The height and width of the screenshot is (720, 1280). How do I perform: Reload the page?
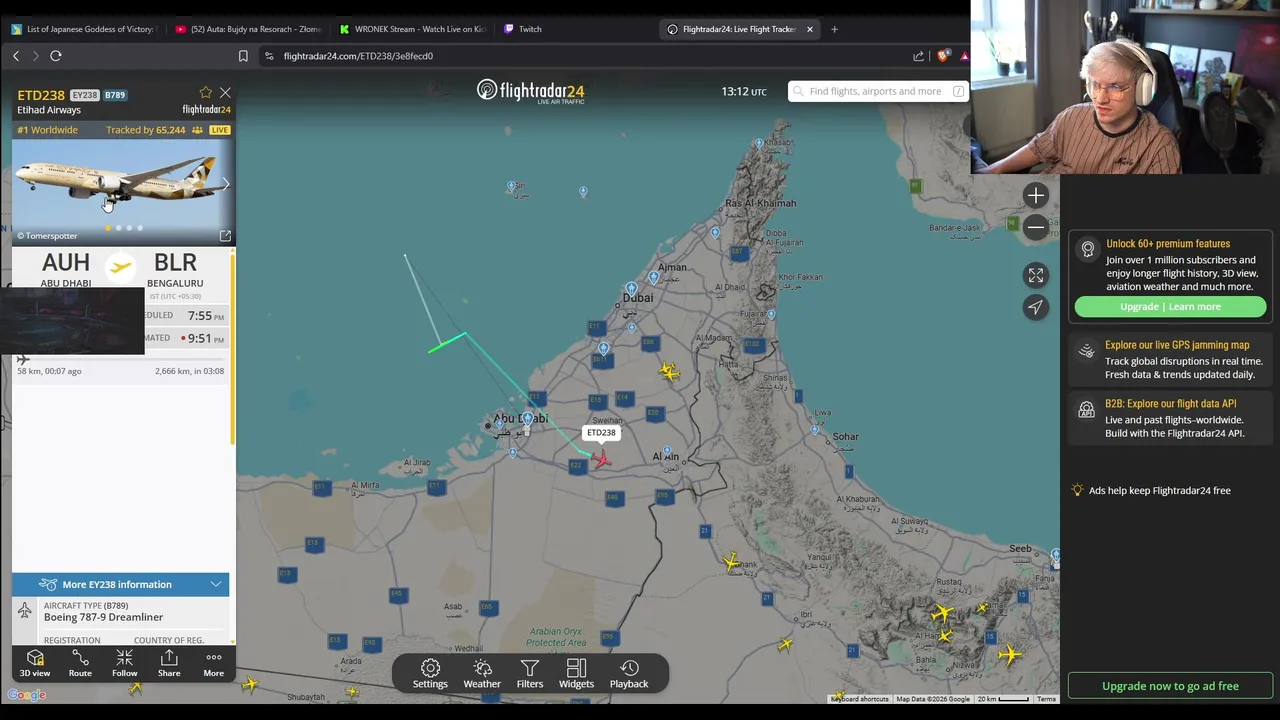coord(56,56)
